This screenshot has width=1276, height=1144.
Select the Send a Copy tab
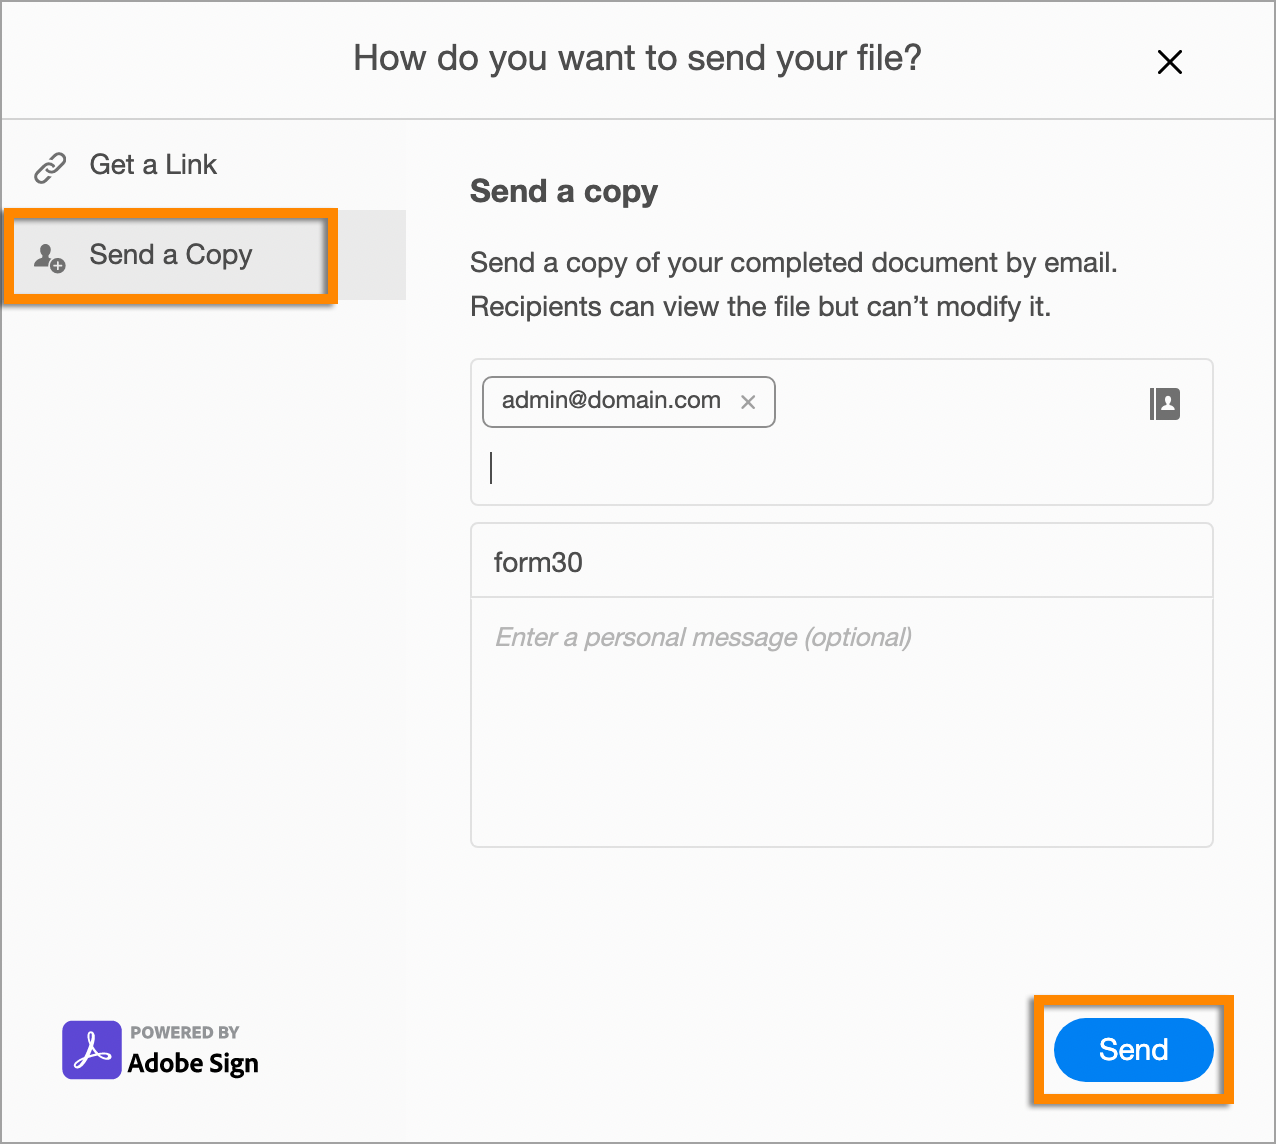(170, 256)
